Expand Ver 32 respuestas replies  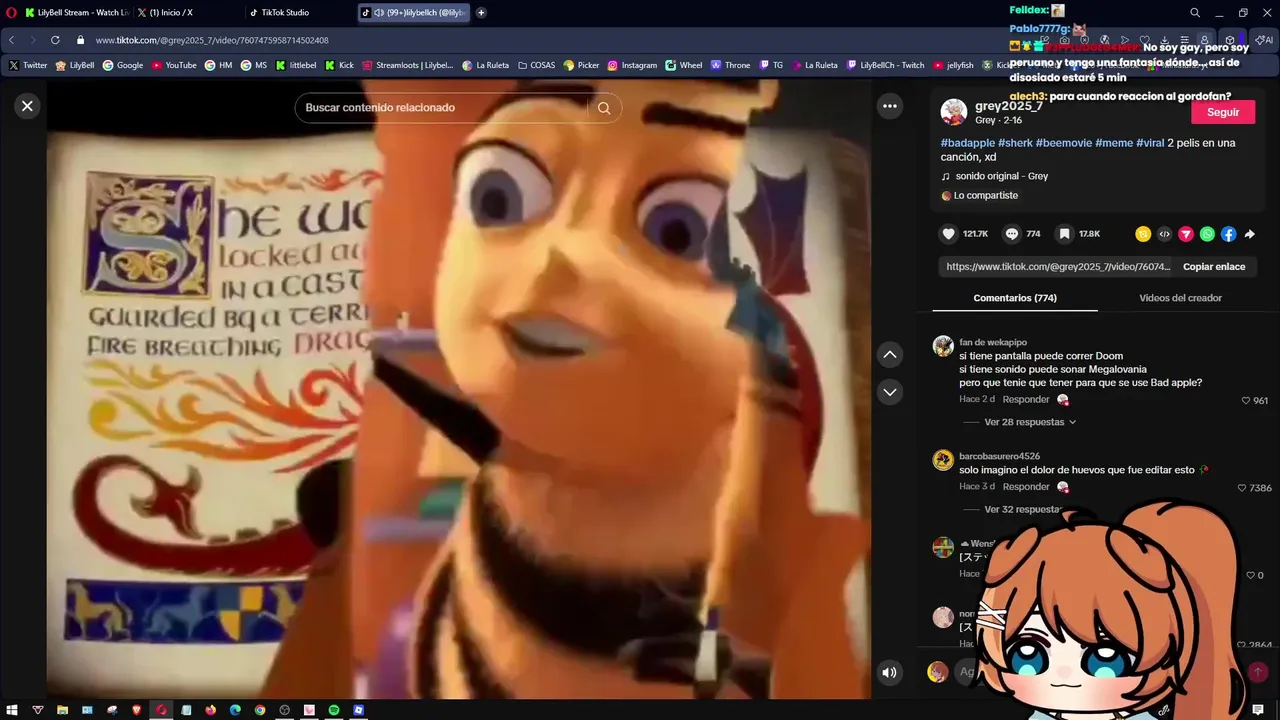coord(1023,509)
